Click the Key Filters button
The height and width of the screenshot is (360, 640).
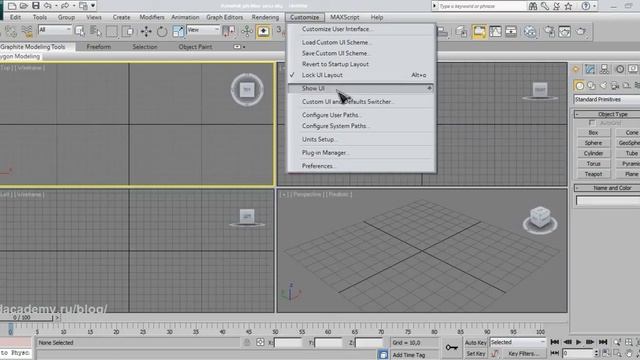(524, 354)
